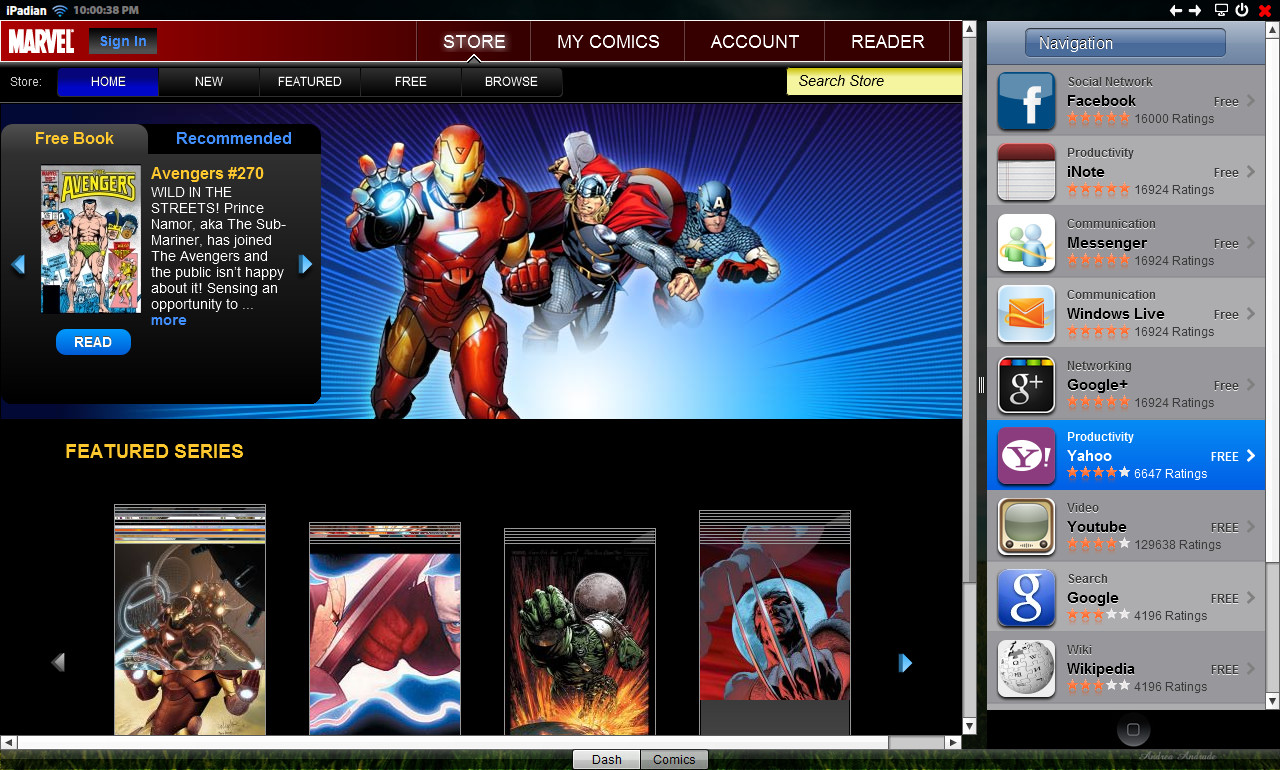This screenshot has width=1280, height=770.
Task: Switch to Dash in the bottom bar
Action: 606,759
